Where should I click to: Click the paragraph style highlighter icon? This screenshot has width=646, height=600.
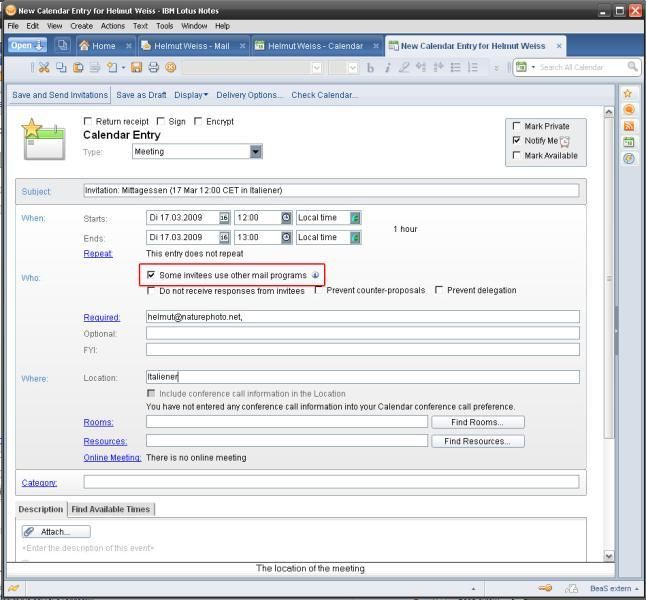404,68
